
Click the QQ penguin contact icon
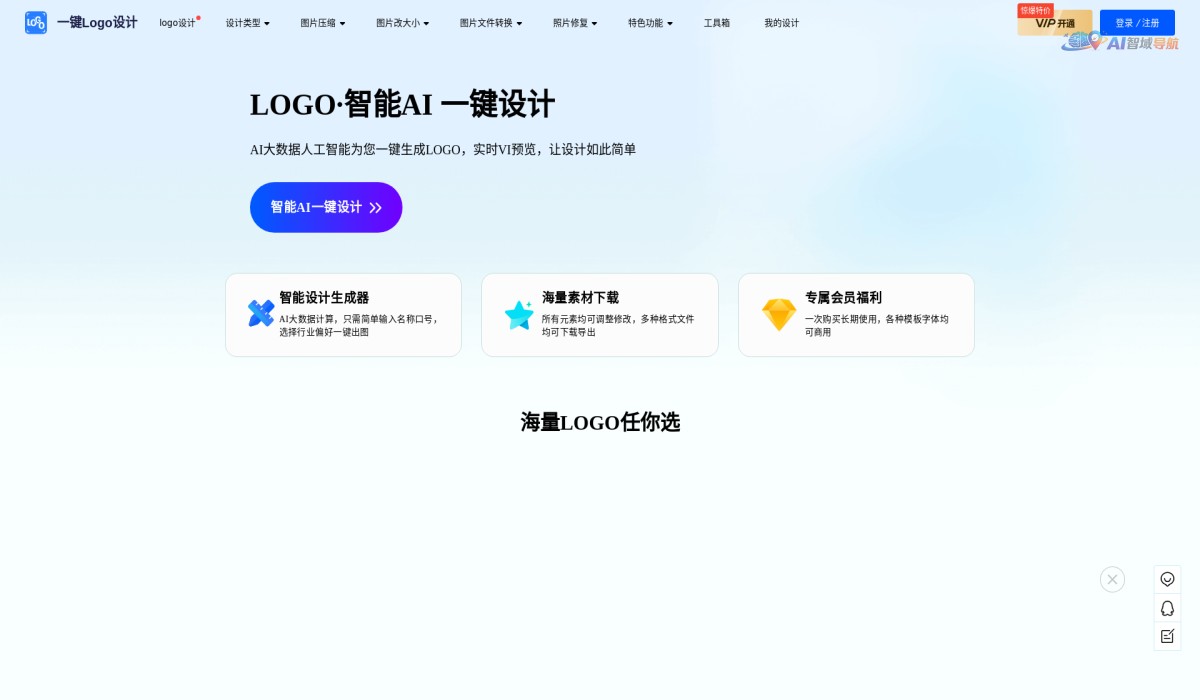point(1167,608)
